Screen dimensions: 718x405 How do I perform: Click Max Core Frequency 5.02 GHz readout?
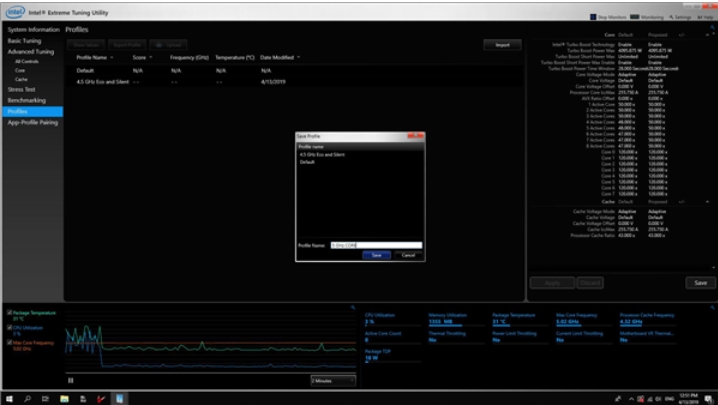coord(567,322)
